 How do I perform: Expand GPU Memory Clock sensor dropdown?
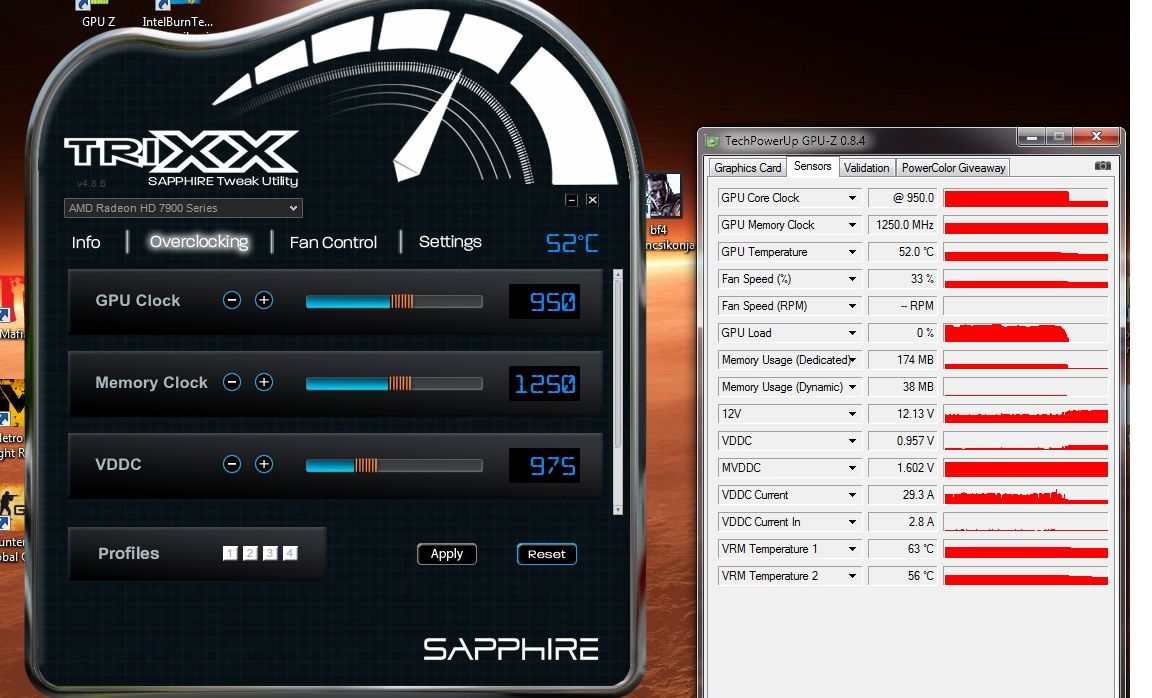pyautogui.click(x=852, y=225)
